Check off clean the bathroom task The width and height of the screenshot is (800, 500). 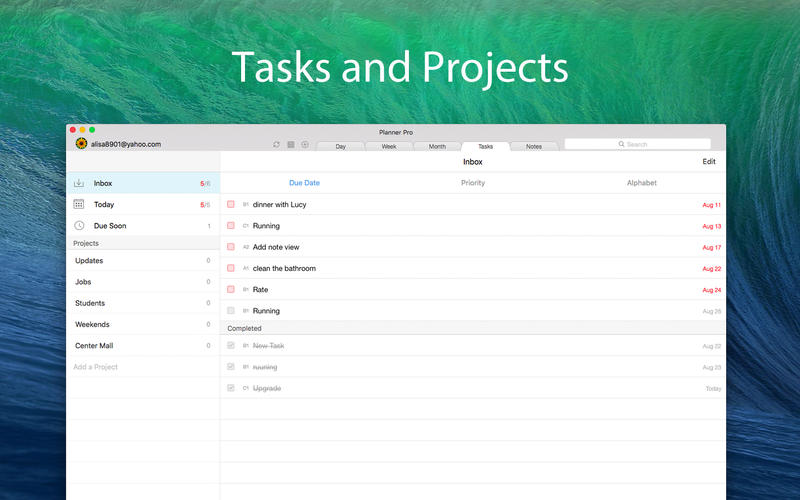tap(231, 268)
